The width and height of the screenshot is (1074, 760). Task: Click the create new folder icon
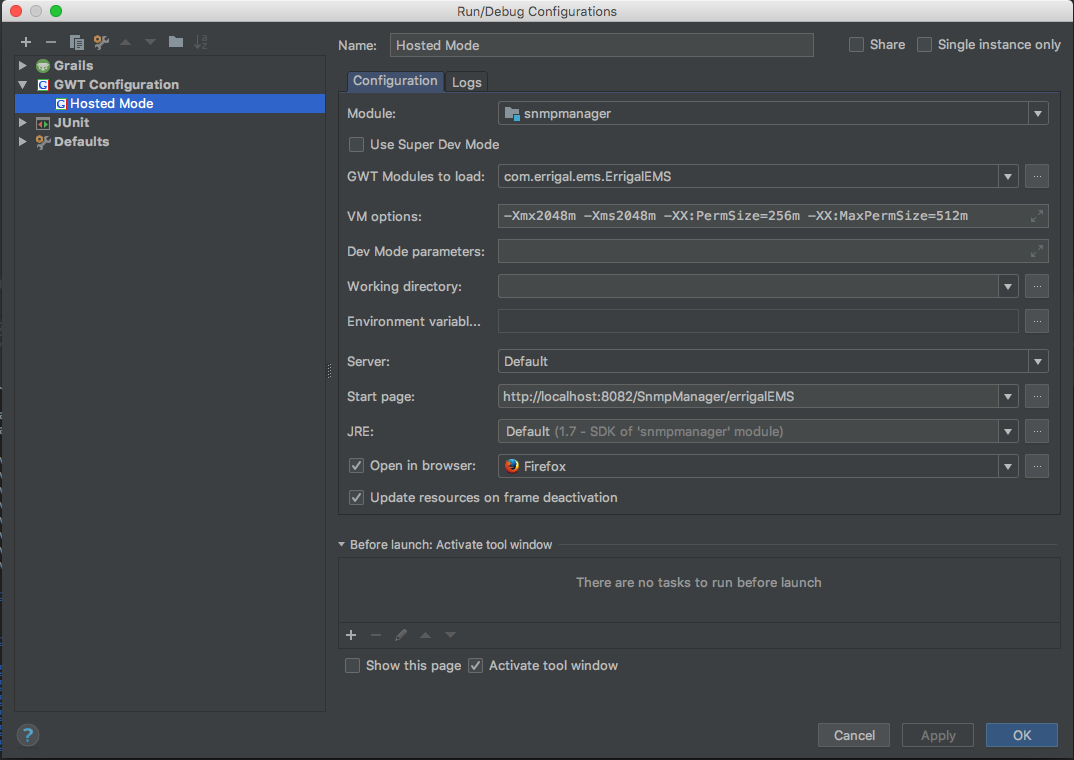point(176,42)
